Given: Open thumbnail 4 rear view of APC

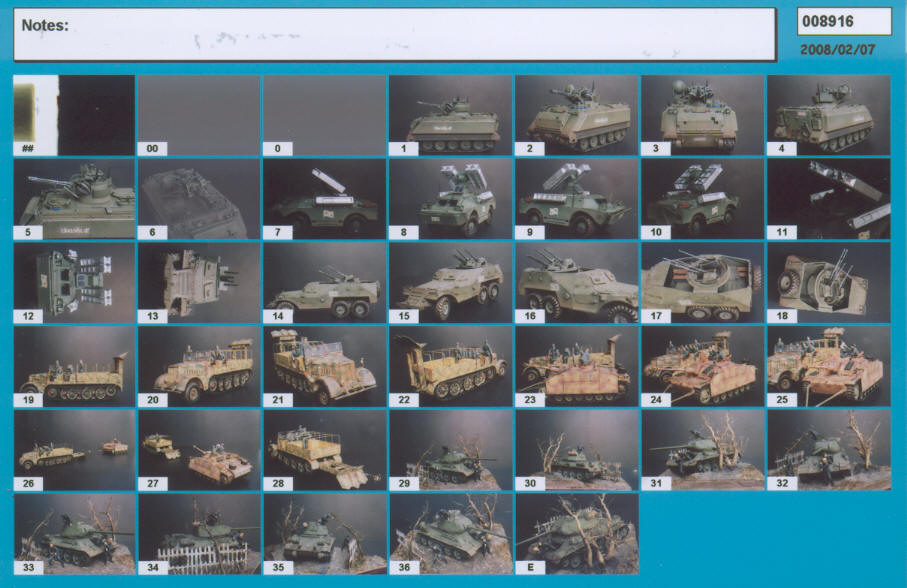Looking at the screenshot, I should (x=828, y=115).
